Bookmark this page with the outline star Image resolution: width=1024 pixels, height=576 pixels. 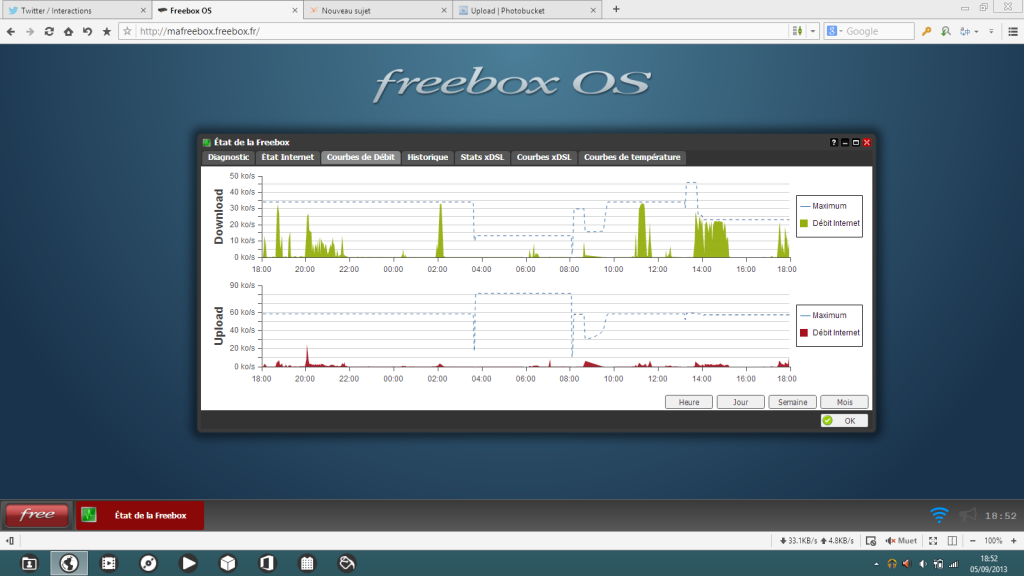point(127,31)
